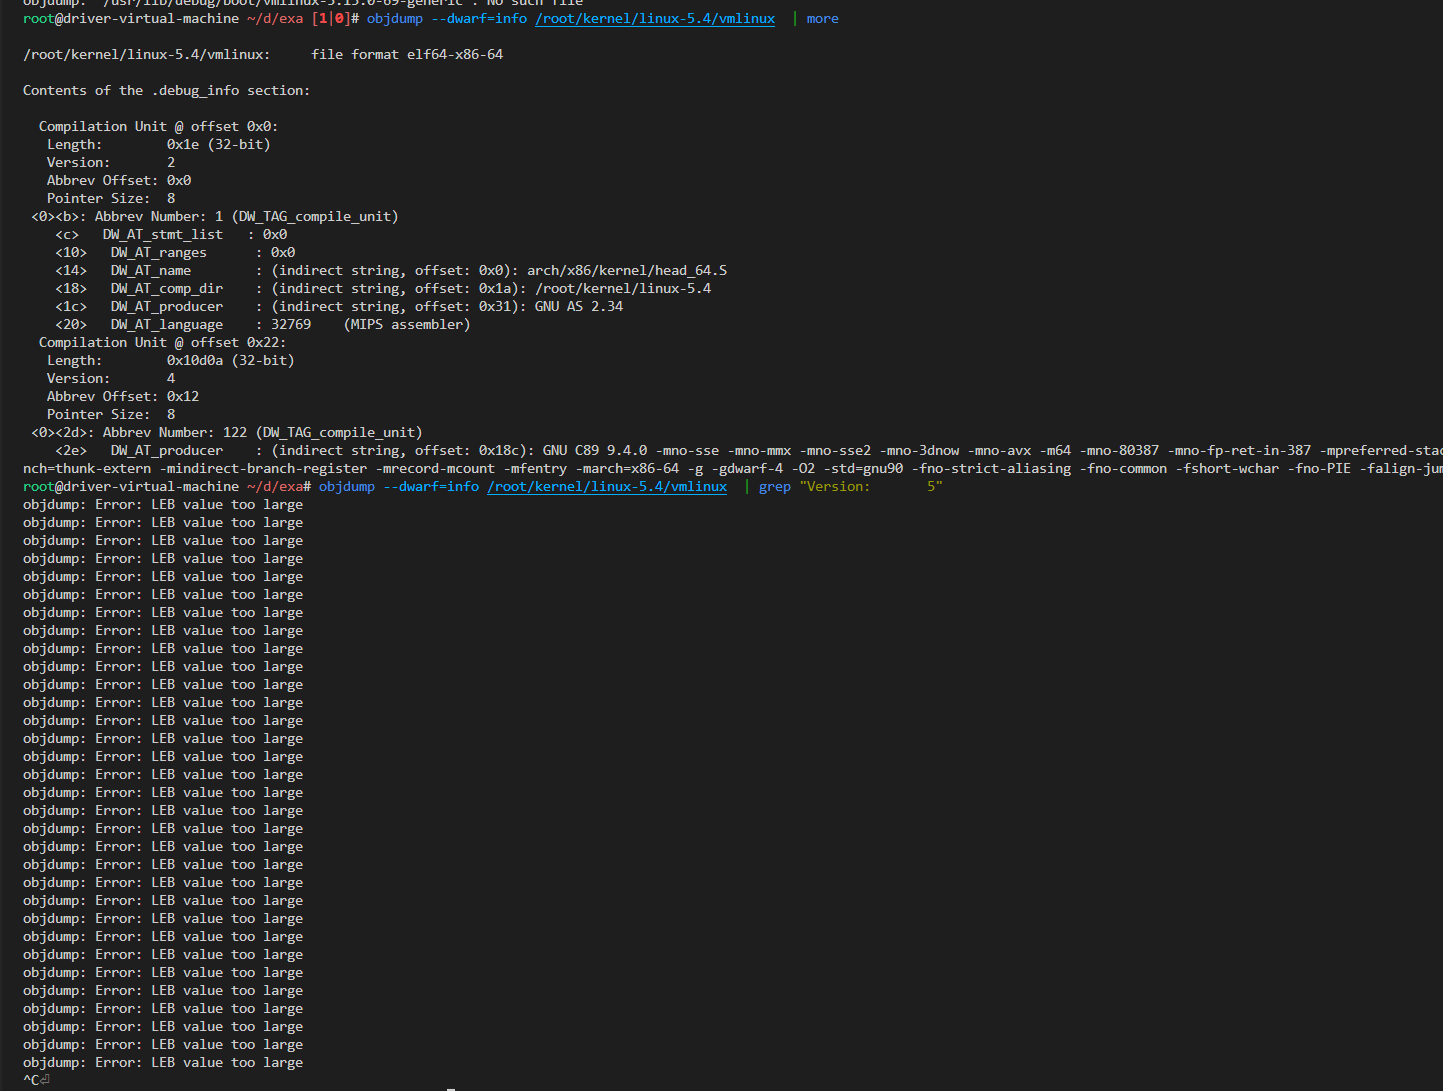Viewport: 1443px width, 1091px height.
Task: Click "Compilation Unit @ offset 0x22:" header
Action: point(163,342)
